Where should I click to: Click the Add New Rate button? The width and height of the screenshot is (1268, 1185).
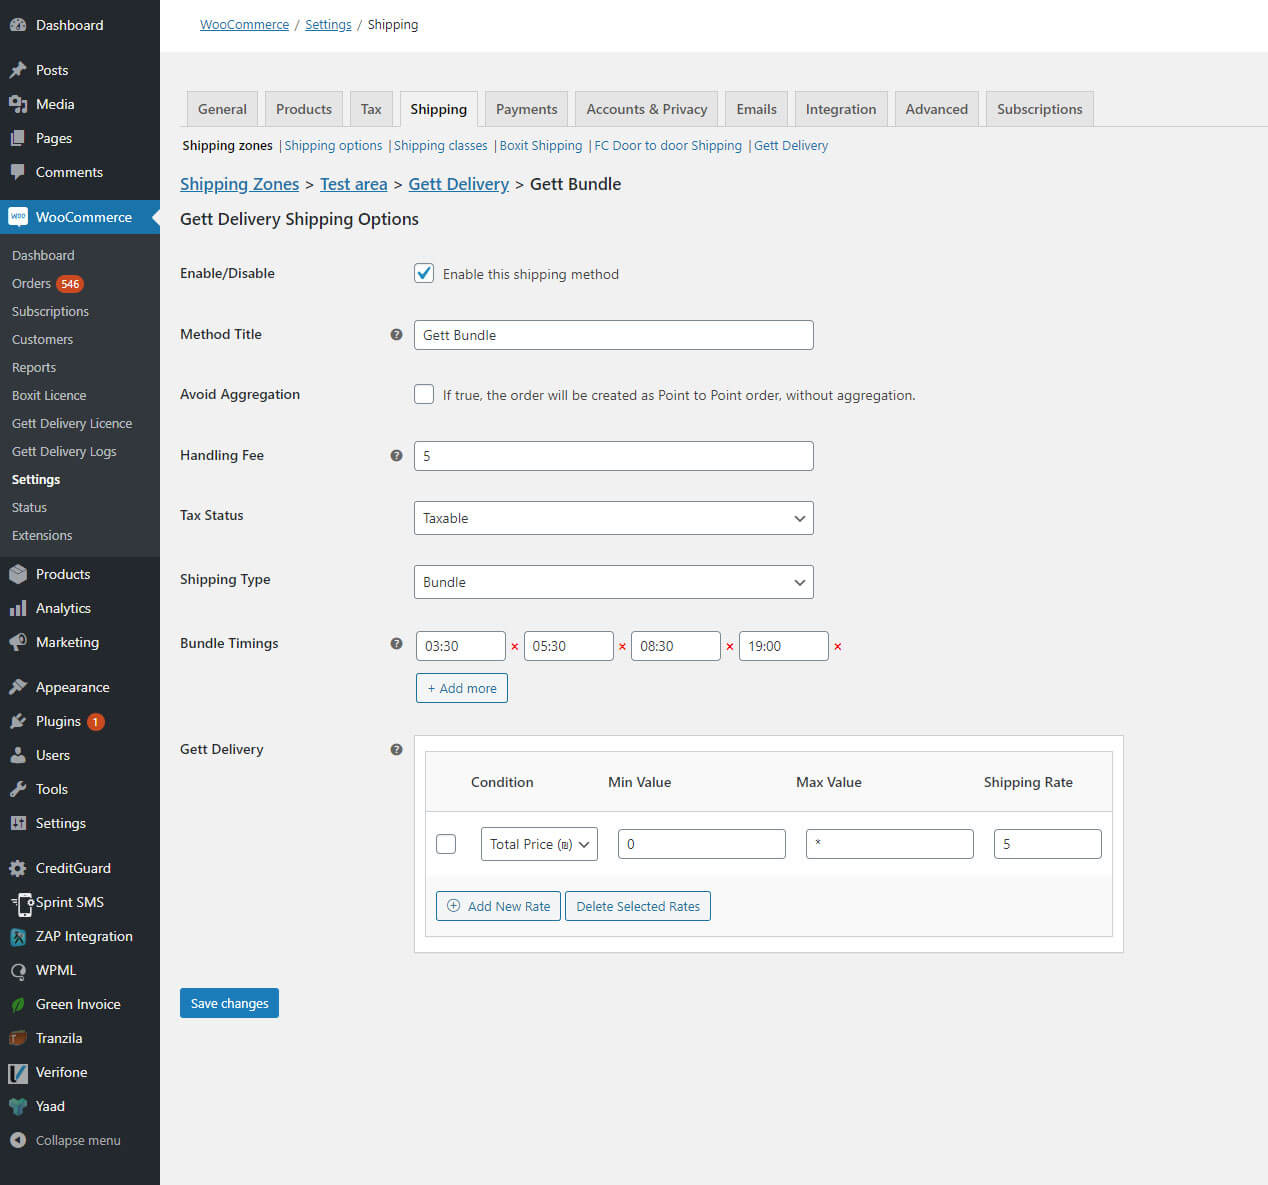coord(498,906)
